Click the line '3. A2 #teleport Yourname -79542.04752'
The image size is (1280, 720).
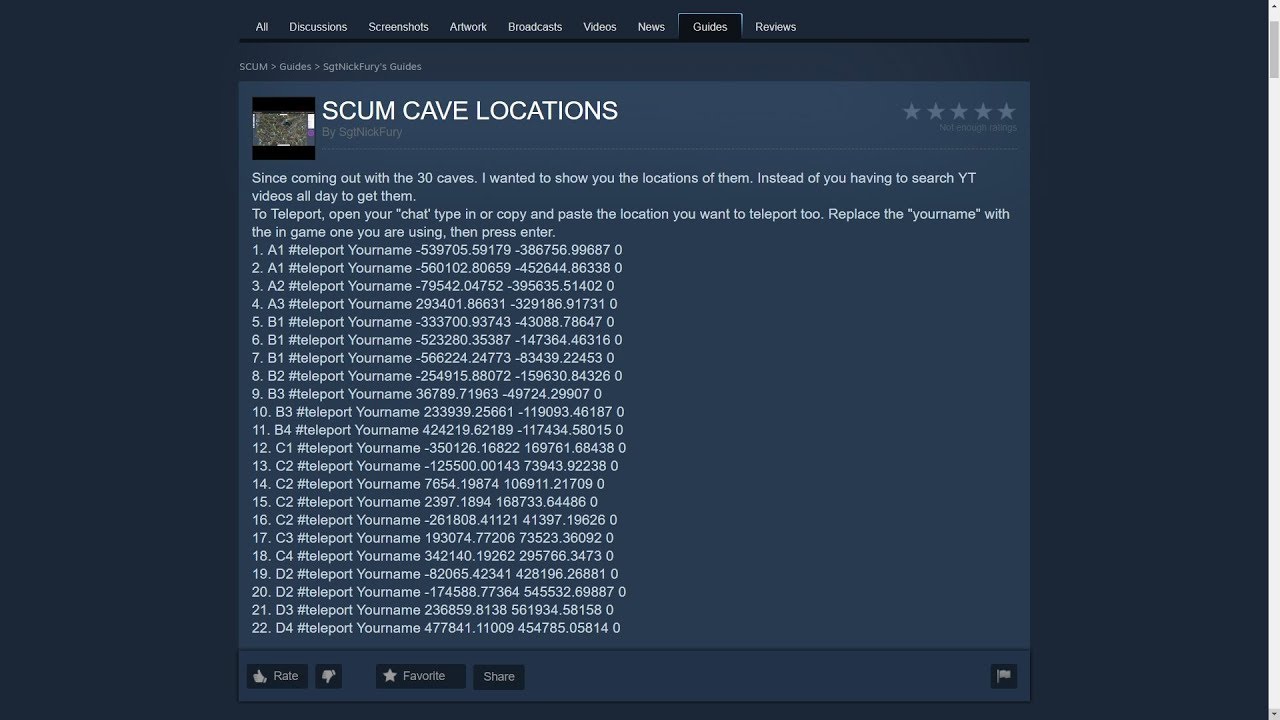click(x=433, y=286)
